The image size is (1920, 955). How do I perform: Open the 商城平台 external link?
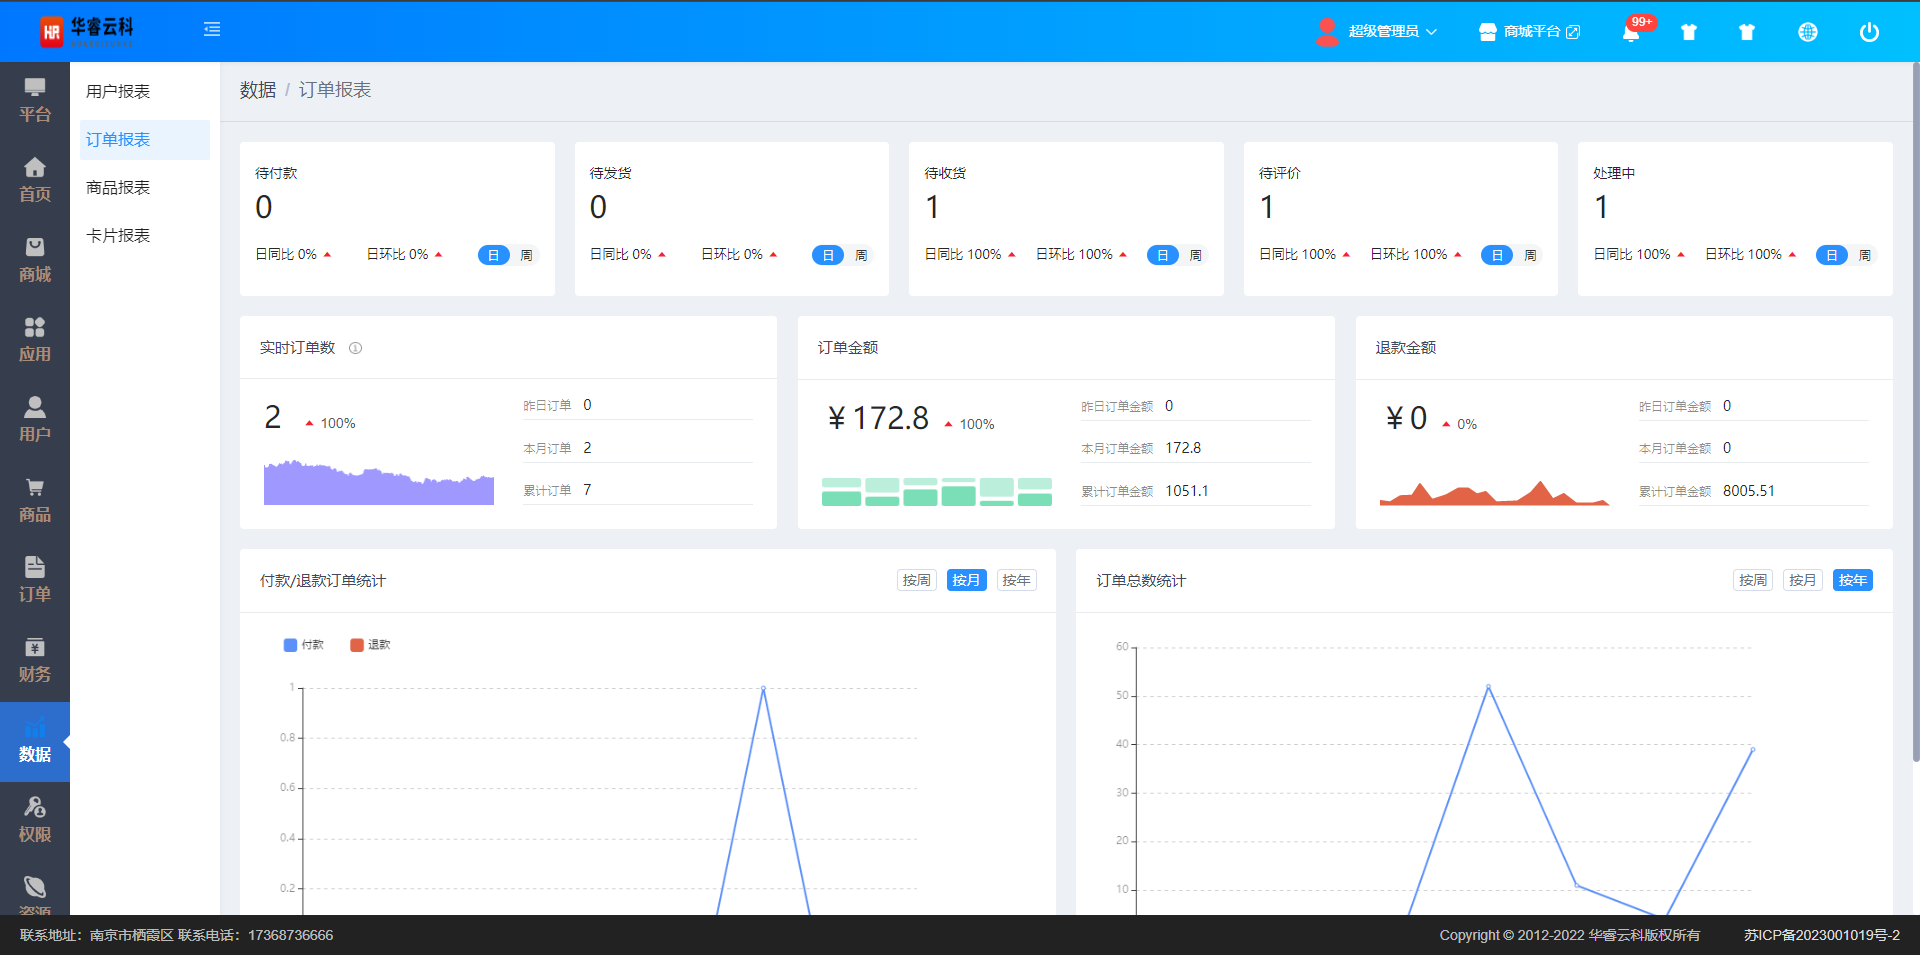[x=1530, y=32]
